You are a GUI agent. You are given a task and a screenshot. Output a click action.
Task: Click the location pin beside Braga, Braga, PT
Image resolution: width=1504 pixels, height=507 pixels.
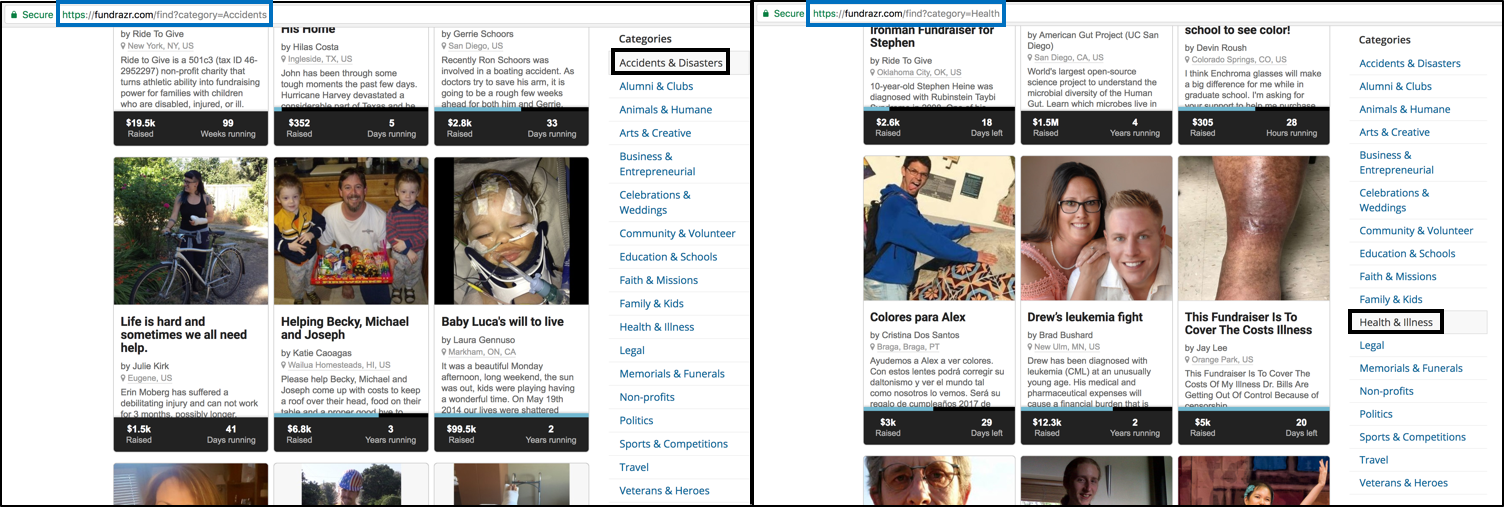873,346
